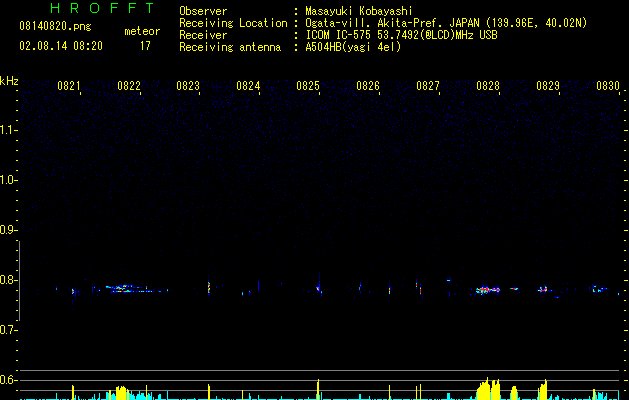This screenshot has width=629, height=400.
Task: Click the Ogata-vill. Akita-Pref. JAPAN location text
Action: (x=446, y=23)
